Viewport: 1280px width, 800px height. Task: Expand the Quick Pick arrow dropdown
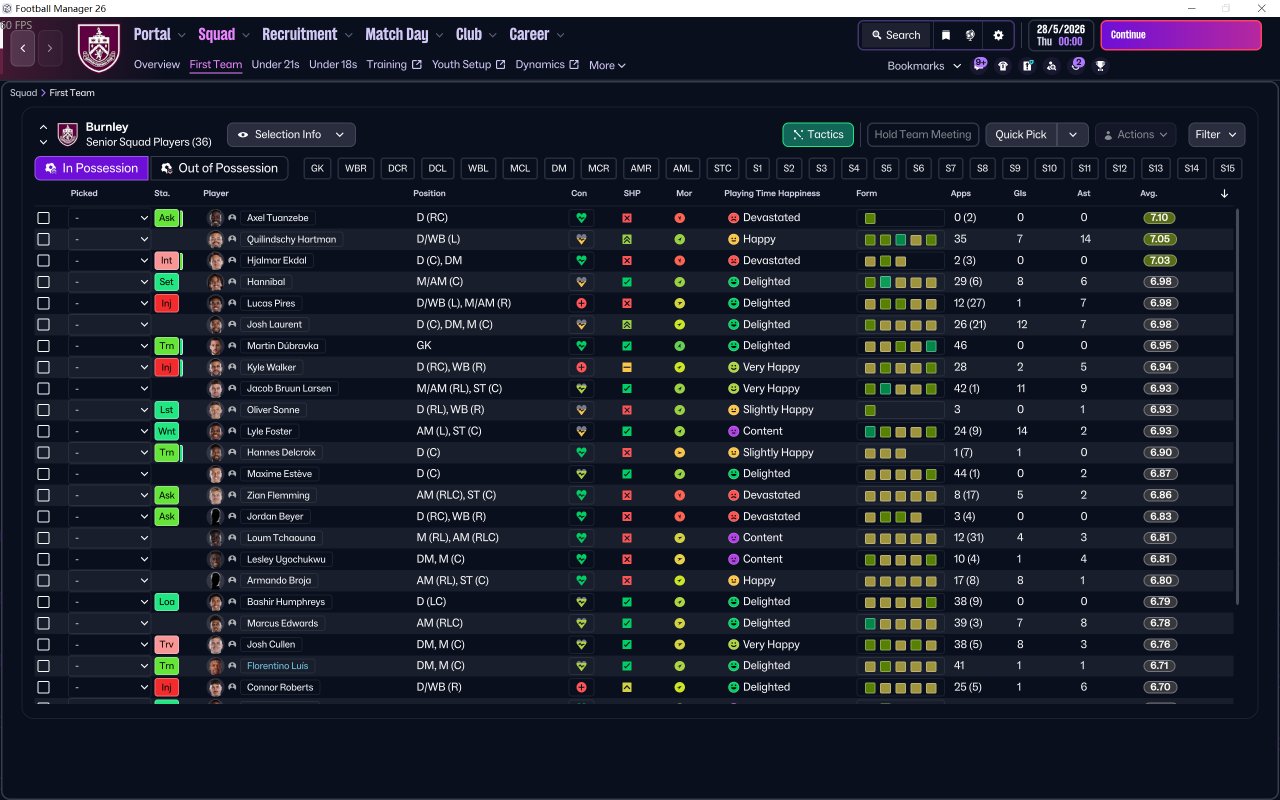click(x=1073, y=134)
